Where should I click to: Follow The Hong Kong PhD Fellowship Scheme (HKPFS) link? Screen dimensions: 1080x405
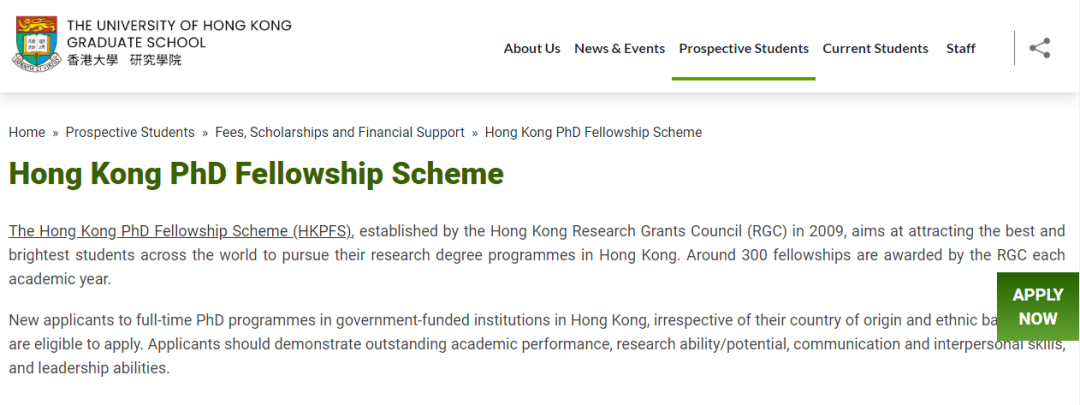coord(180,231)
